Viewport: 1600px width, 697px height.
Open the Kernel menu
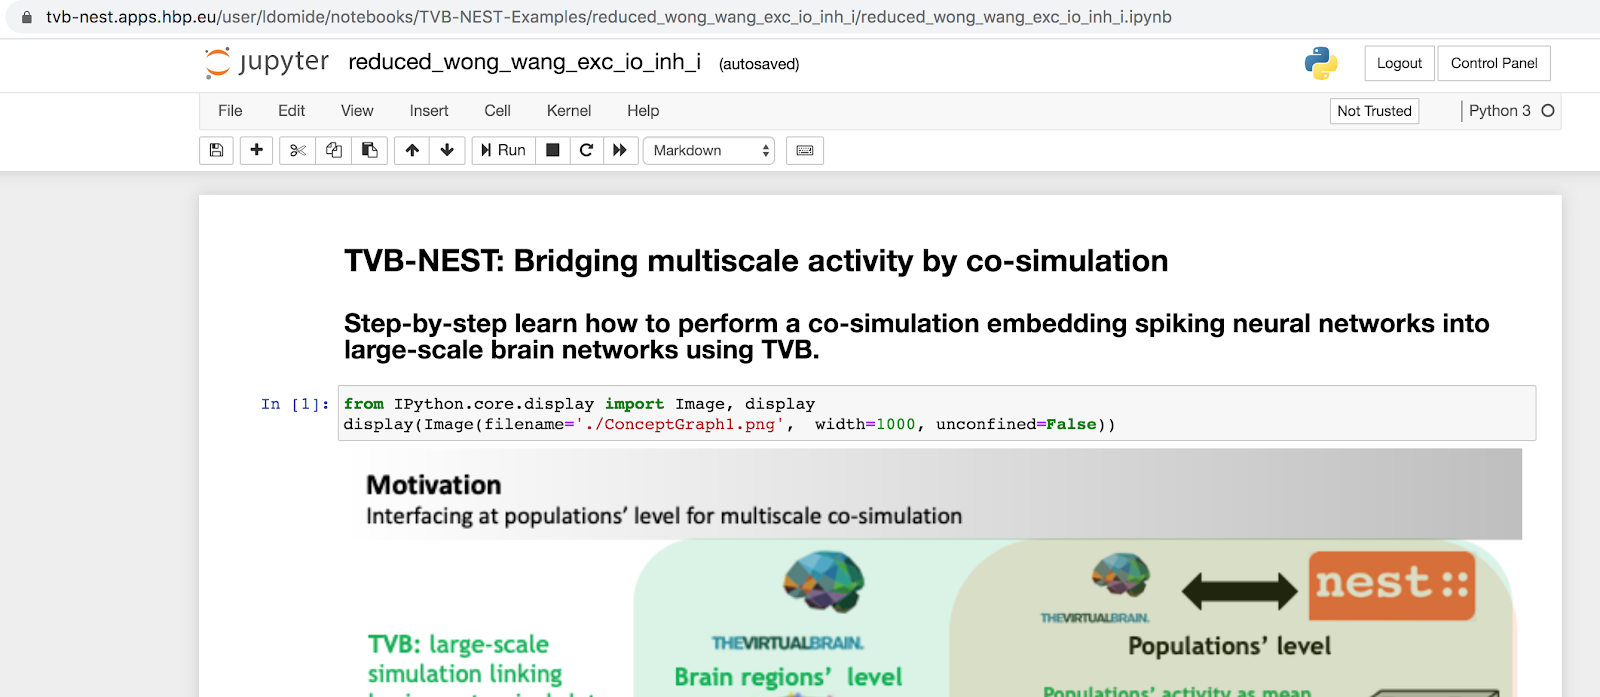[x=569, y=111]
